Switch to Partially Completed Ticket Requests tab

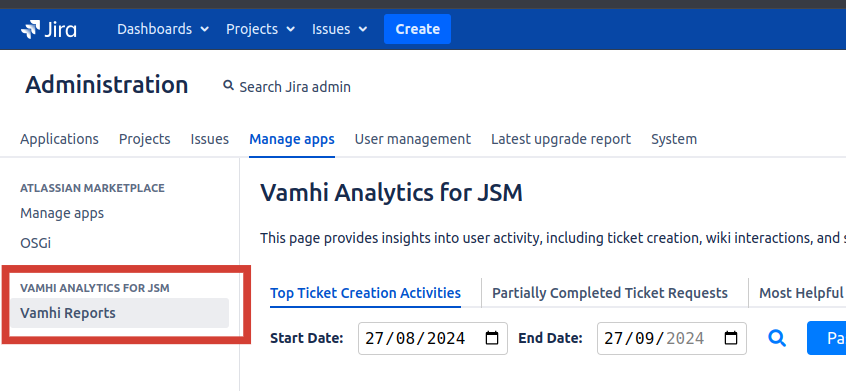(x=610, y=293)
